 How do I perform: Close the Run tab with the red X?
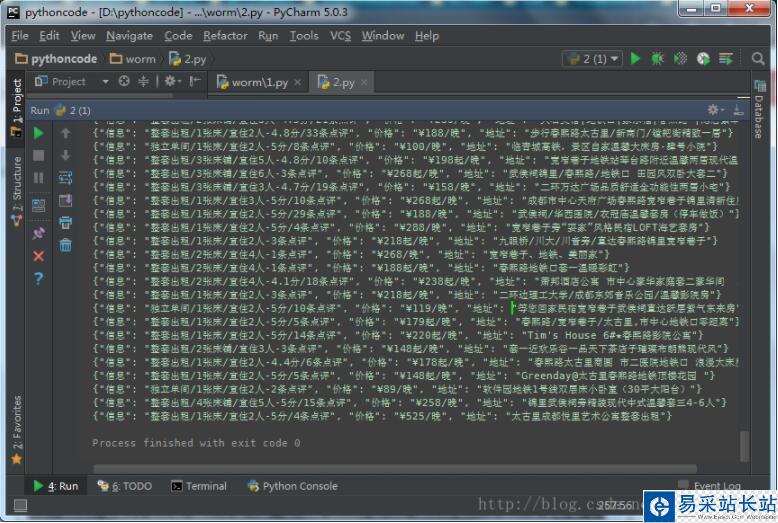[38, 256]
